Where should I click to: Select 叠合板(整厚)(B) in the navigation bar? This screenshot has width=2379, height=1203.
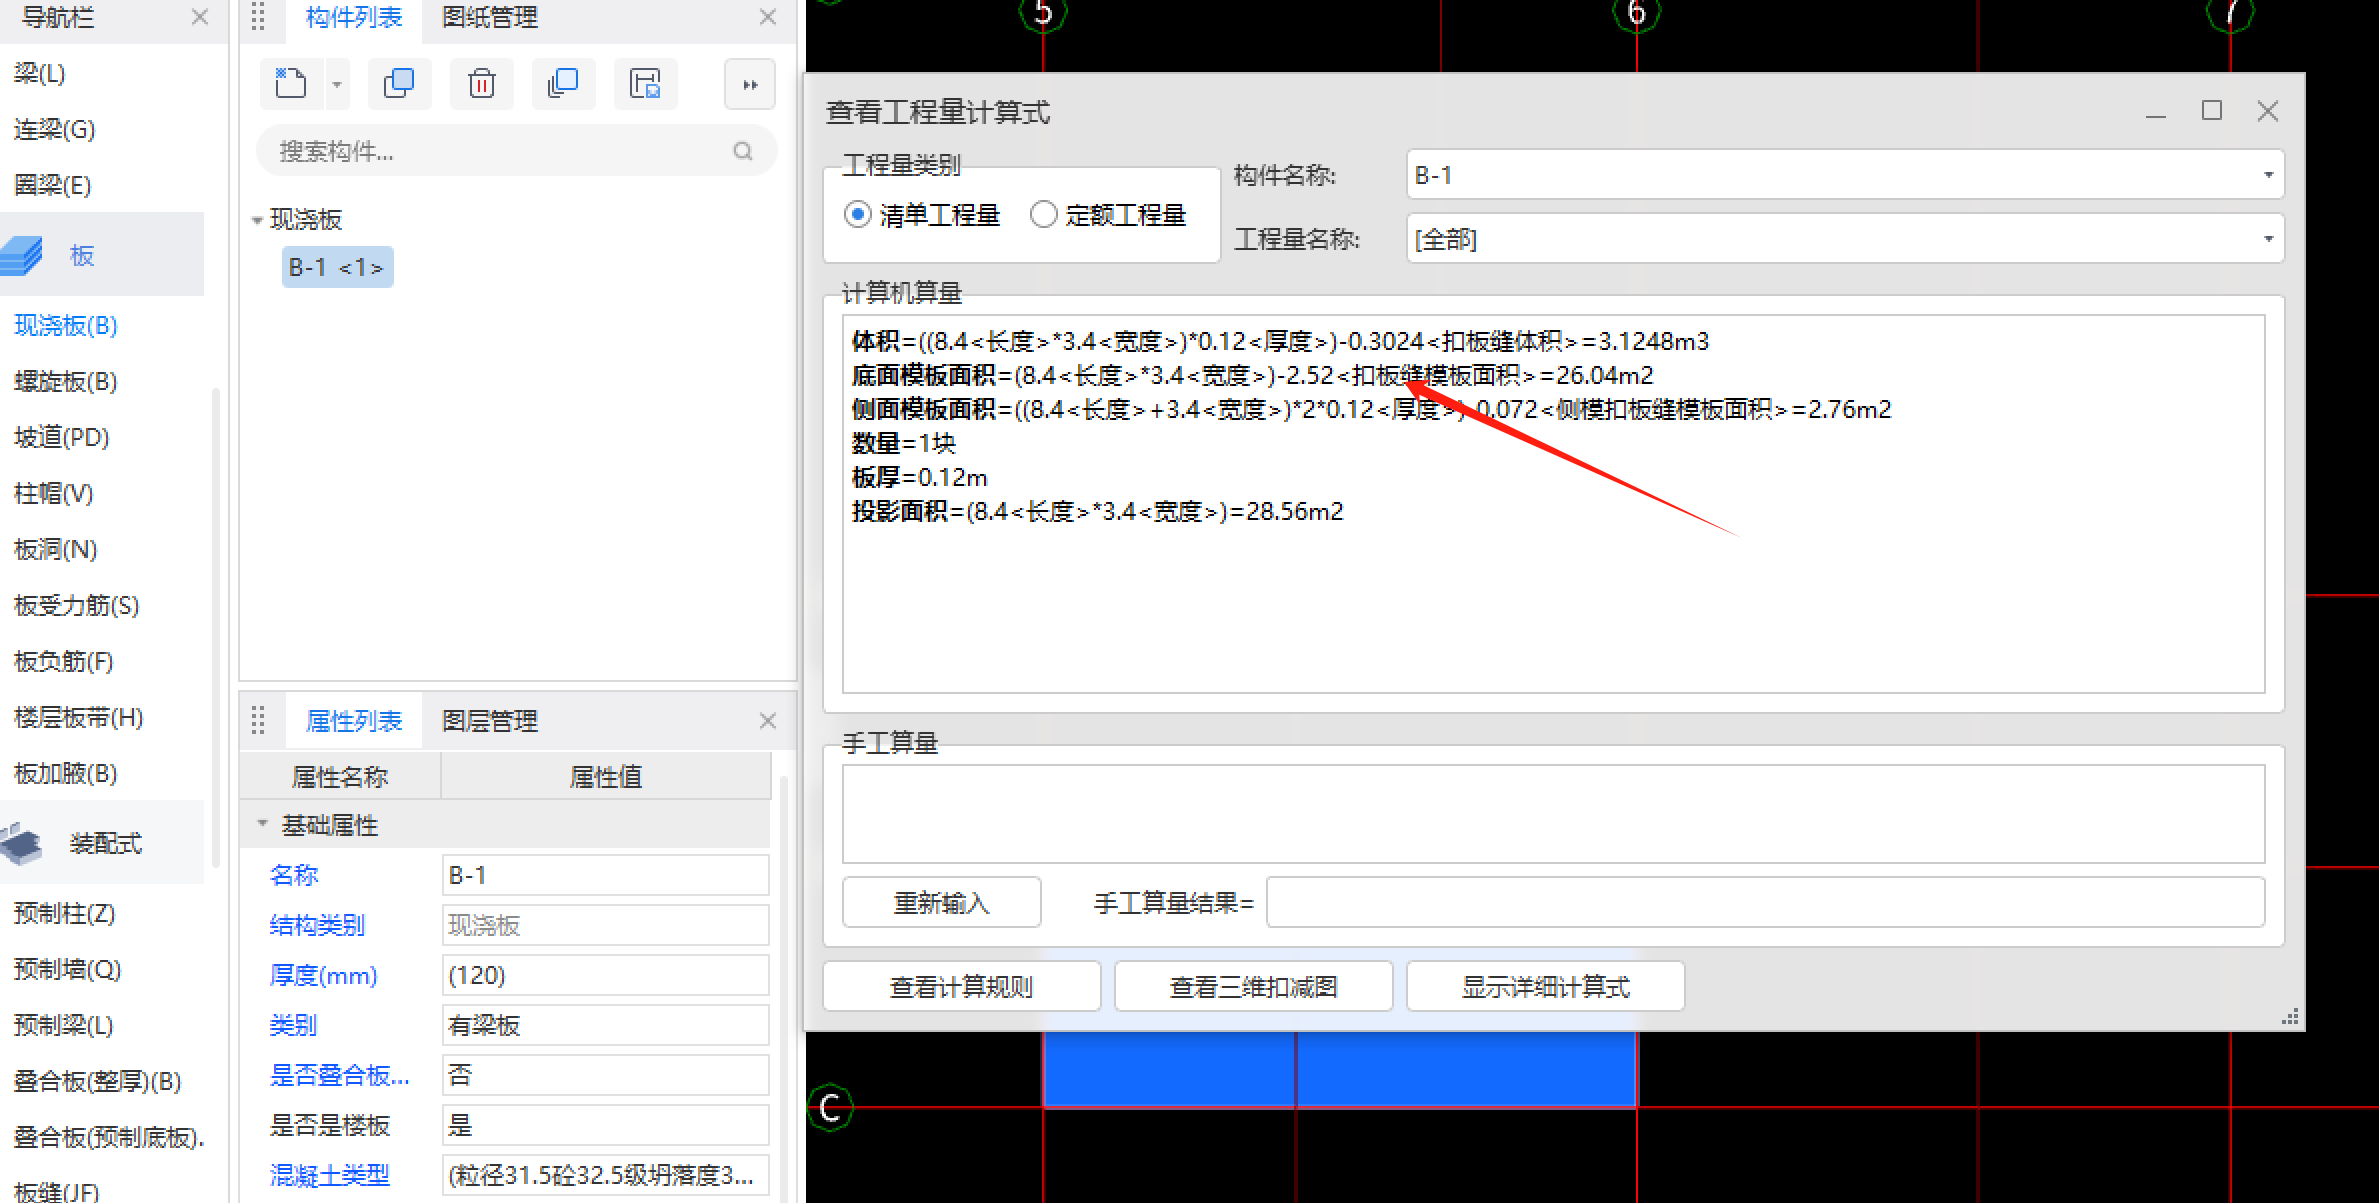coord(97,1081)
